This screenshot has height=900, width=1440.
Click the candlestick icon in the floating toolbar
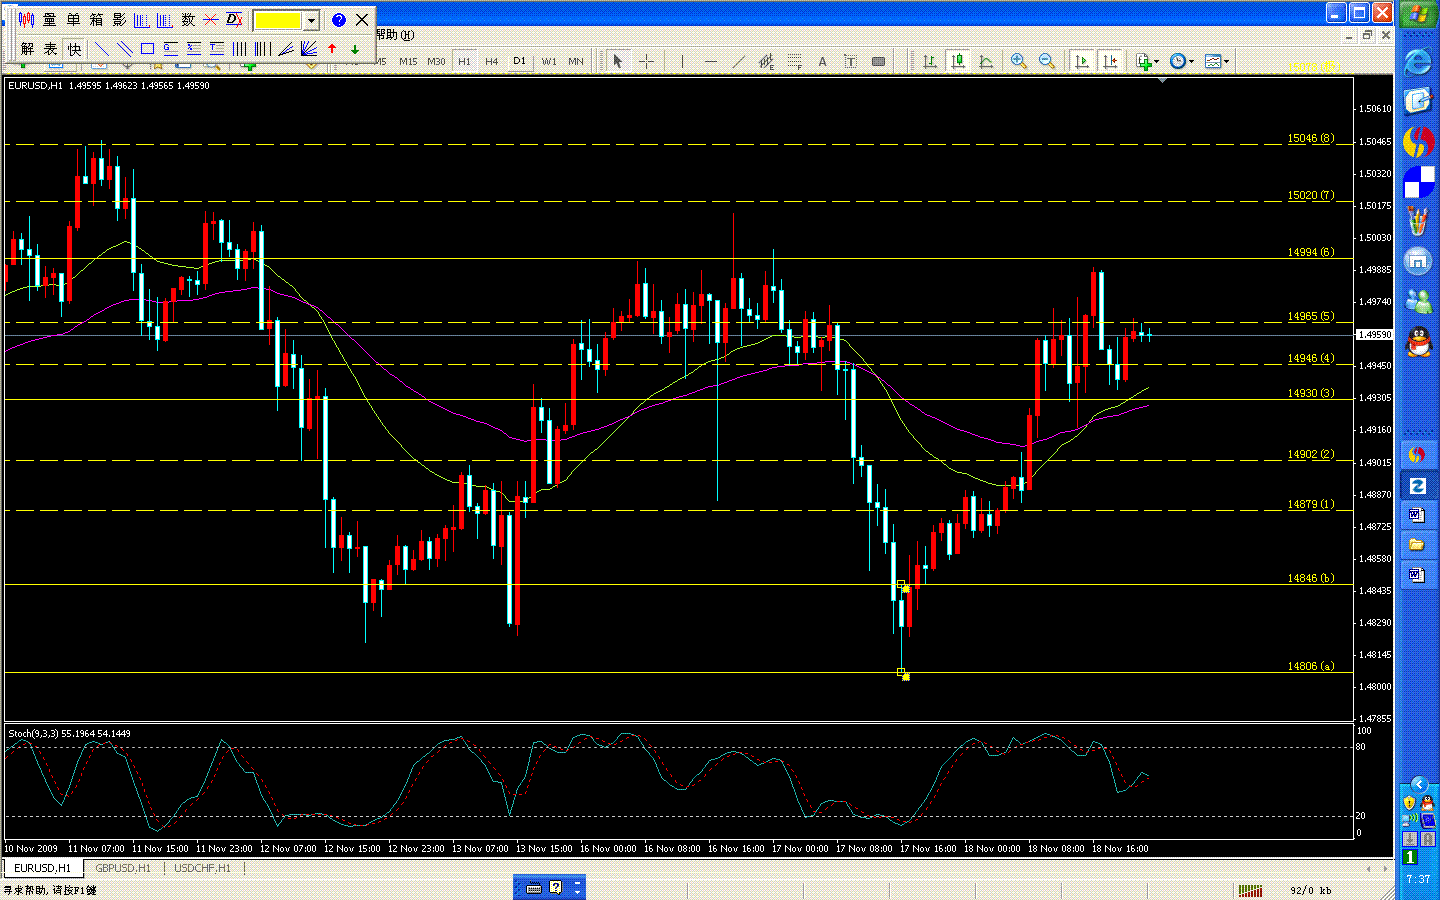tap(27, 20)
